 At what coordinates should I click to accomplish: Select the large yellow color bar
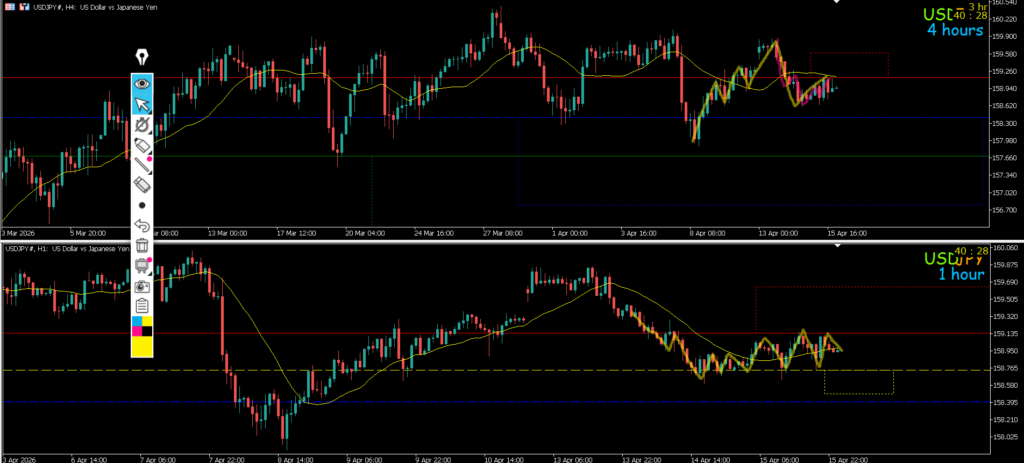tap(142, 346)
